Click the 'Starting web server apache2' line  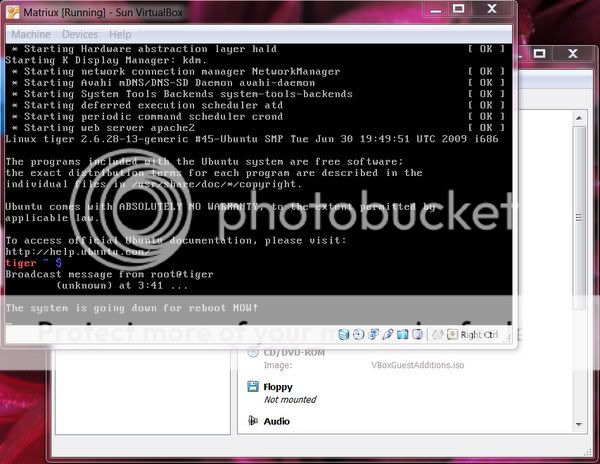click(x=103, y=128)
